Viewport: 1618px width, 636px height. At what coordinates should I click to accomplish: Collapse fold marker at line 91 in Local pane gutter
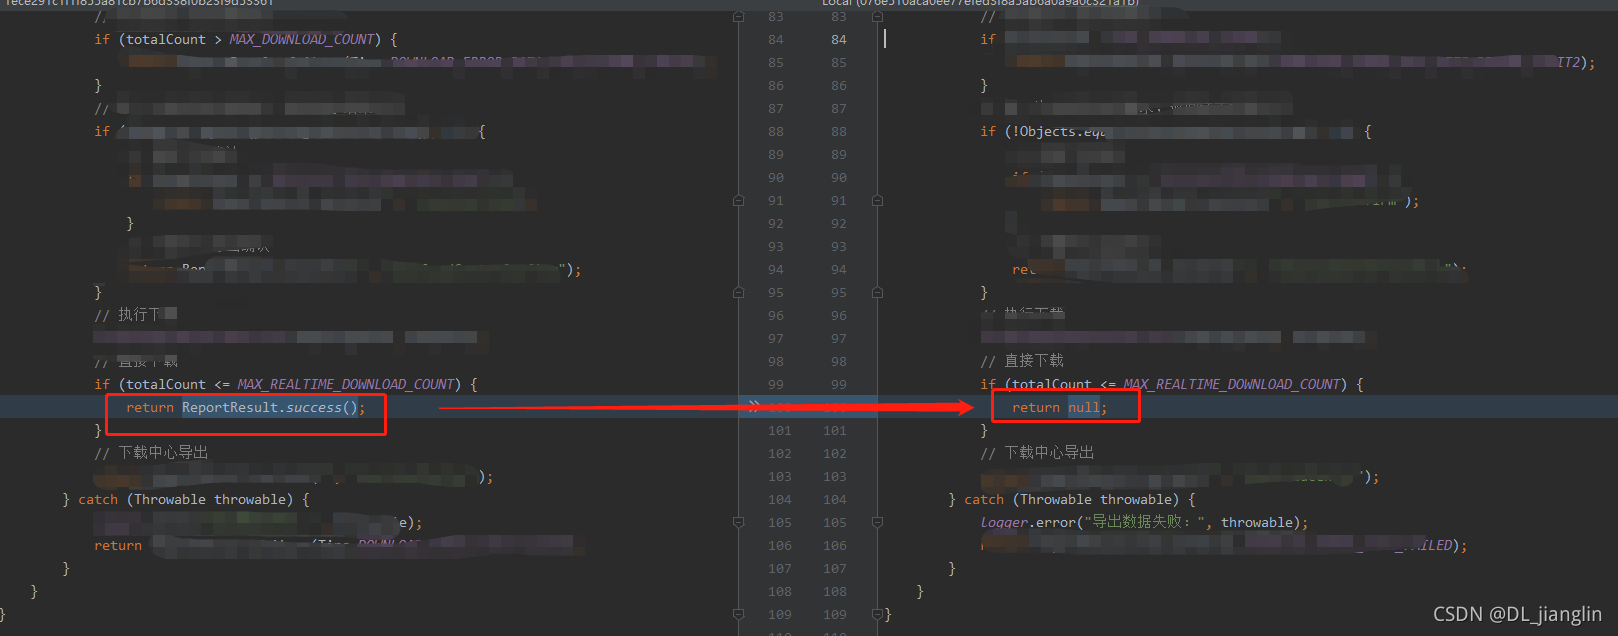click(x=877, y=201)
